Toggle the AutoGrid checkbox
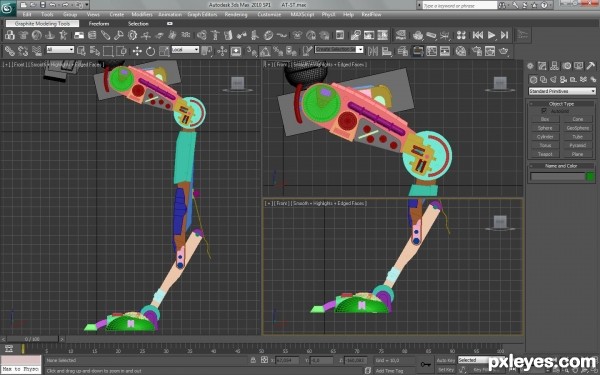Viewport: 600px width, 375px height. 544,111
